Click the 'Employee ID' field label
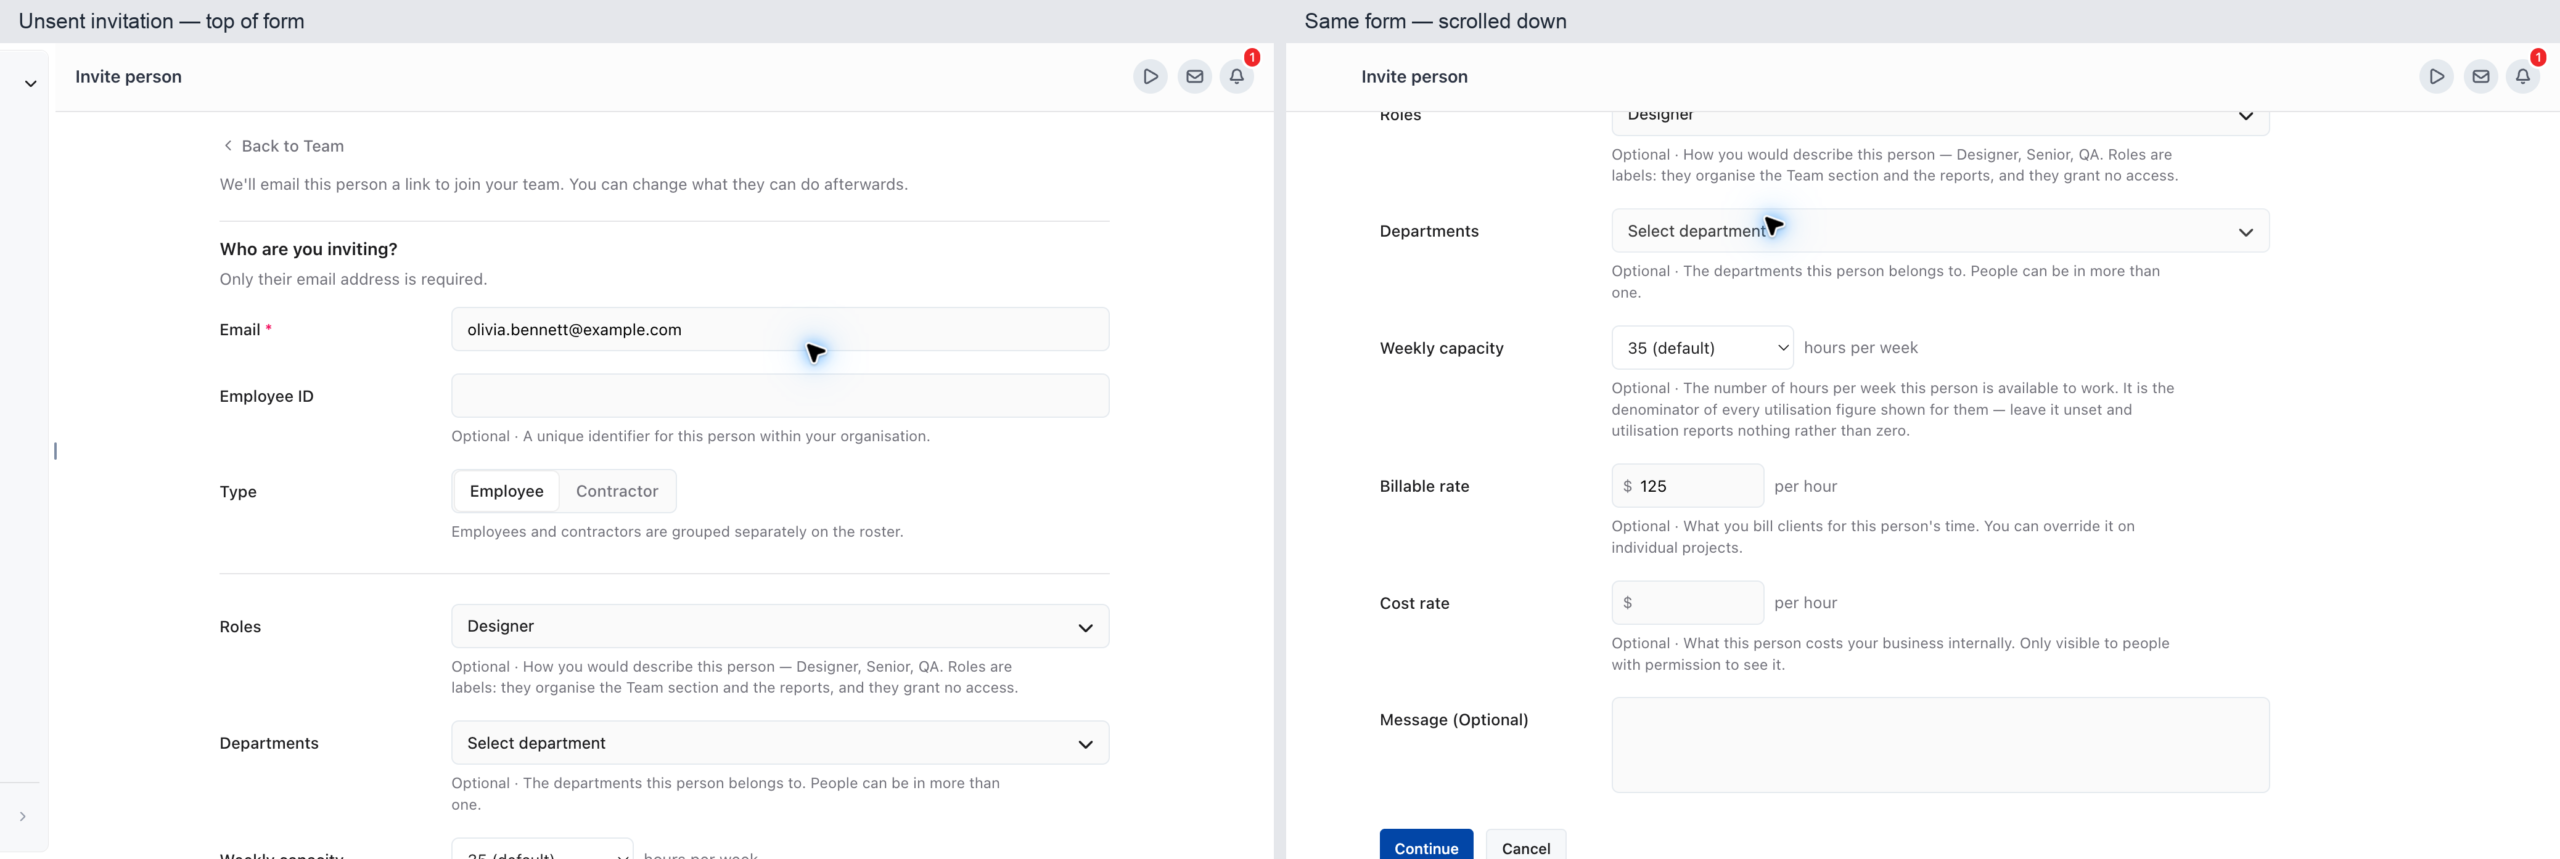The image size is (2560, 859). pos(266,396)
